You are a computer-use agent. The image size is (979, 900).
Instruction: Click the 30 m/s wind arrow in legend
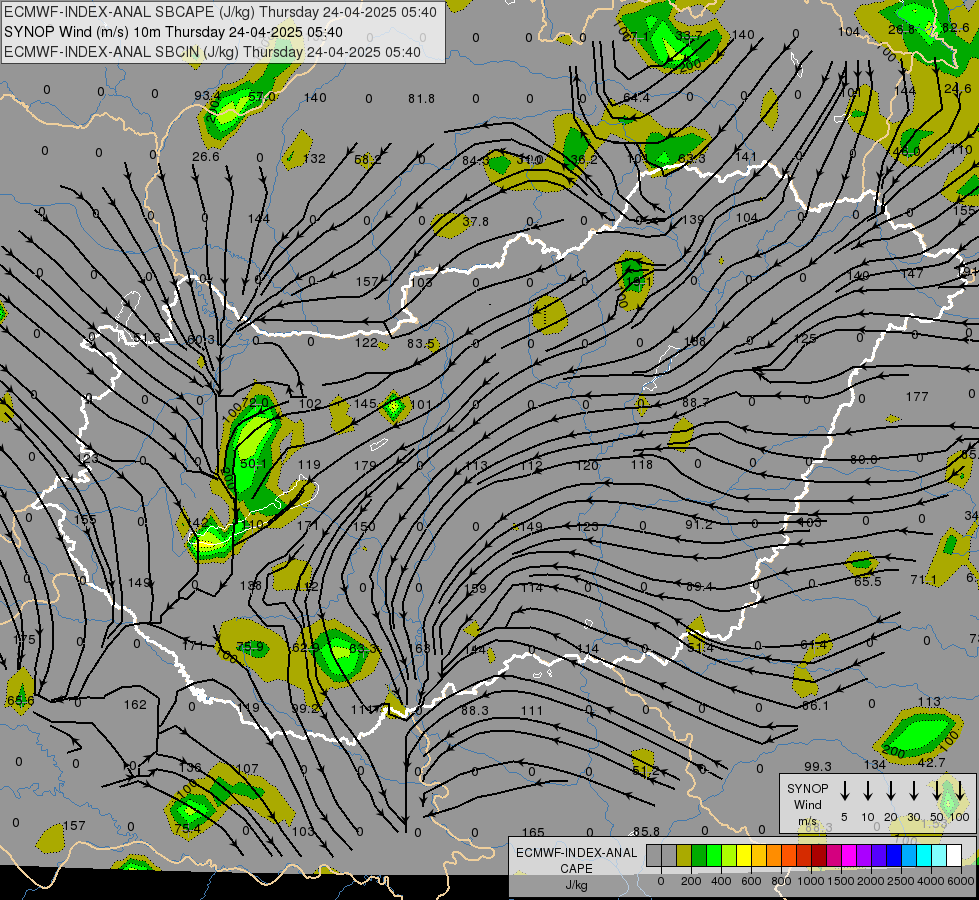[913, 790]
